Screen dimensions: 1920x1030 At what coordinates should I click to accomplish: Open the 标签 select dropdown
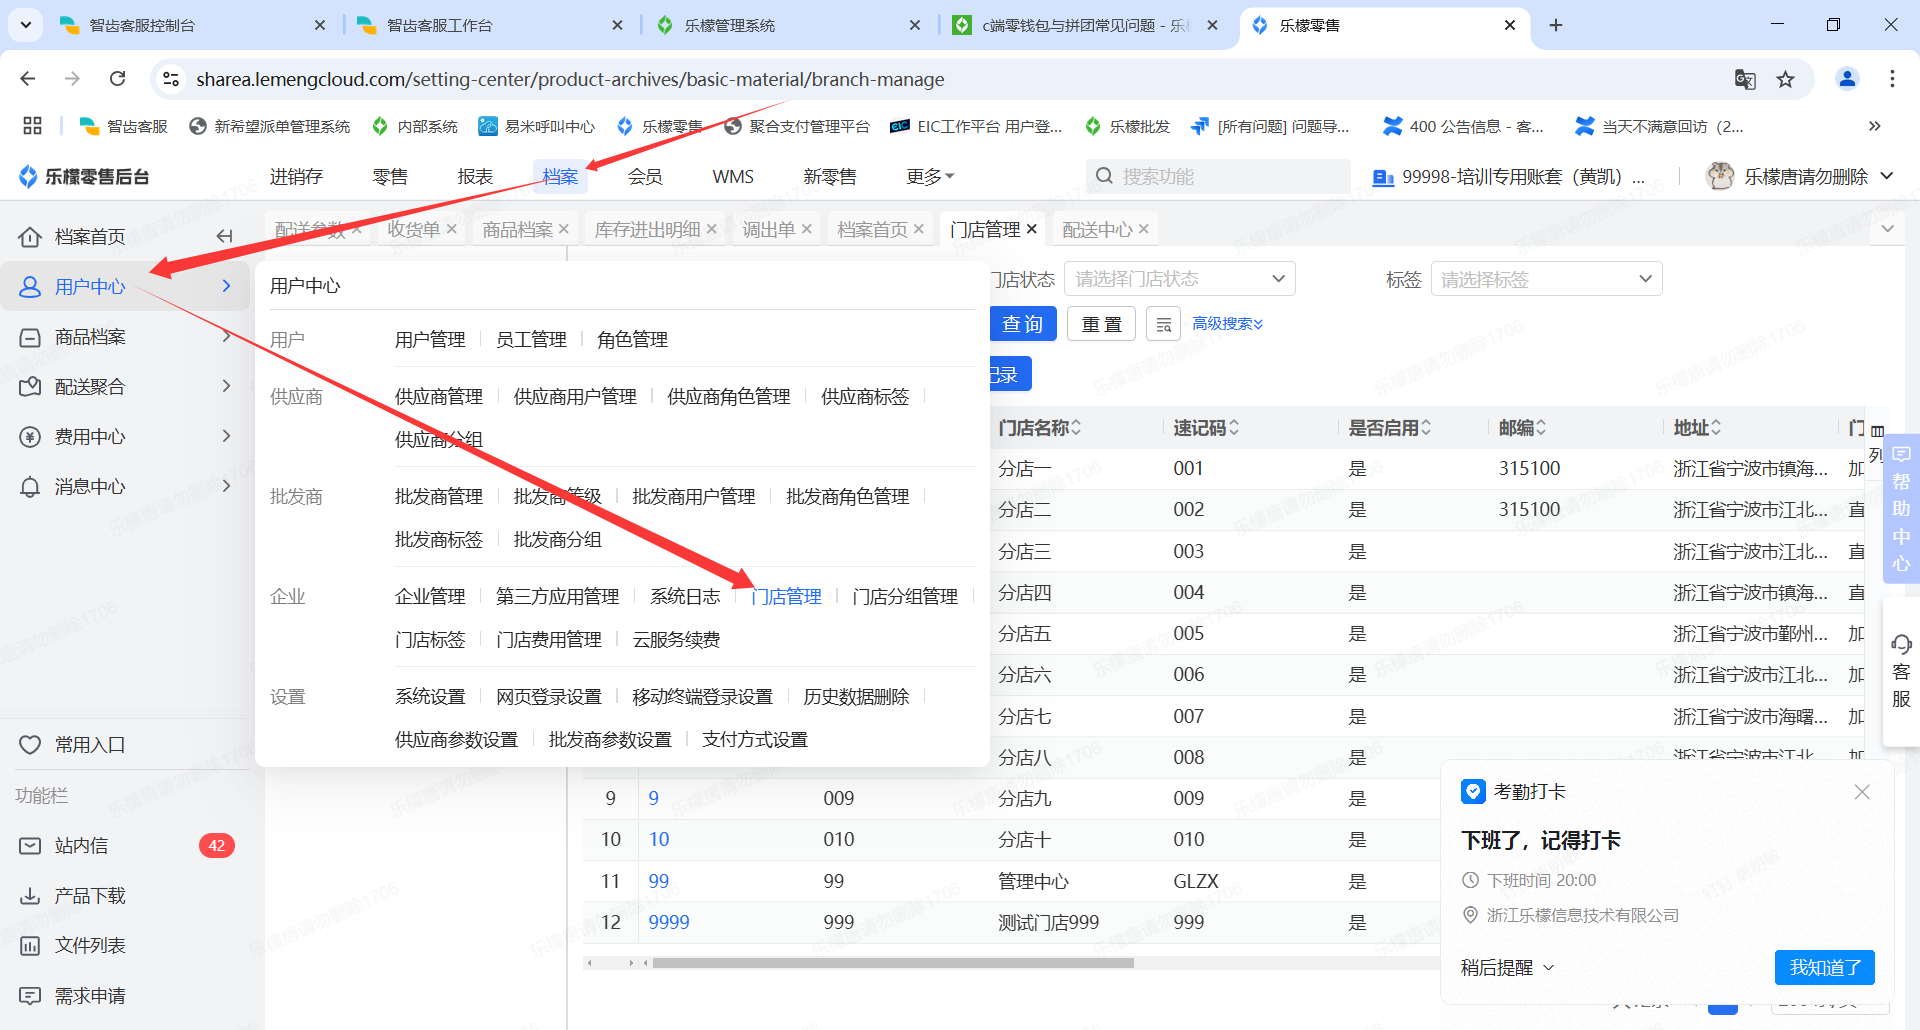click(1545, 279)
